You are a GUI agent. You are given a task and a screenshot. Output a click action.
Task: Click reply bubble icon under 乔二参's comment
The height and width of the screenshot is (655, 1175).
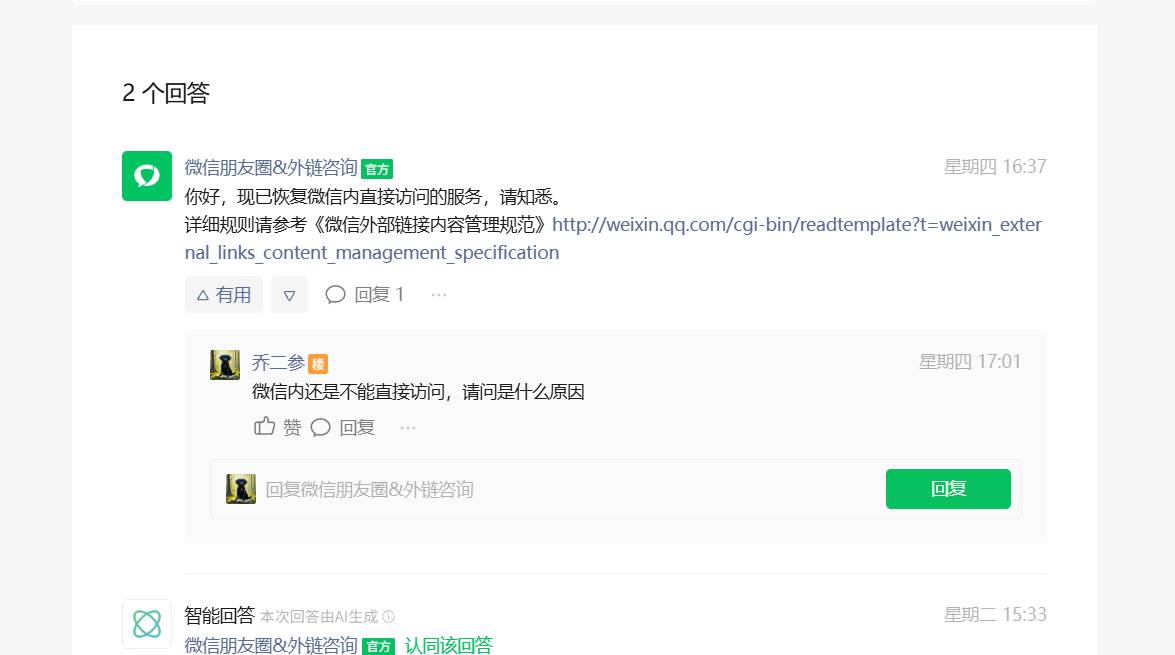321,427
